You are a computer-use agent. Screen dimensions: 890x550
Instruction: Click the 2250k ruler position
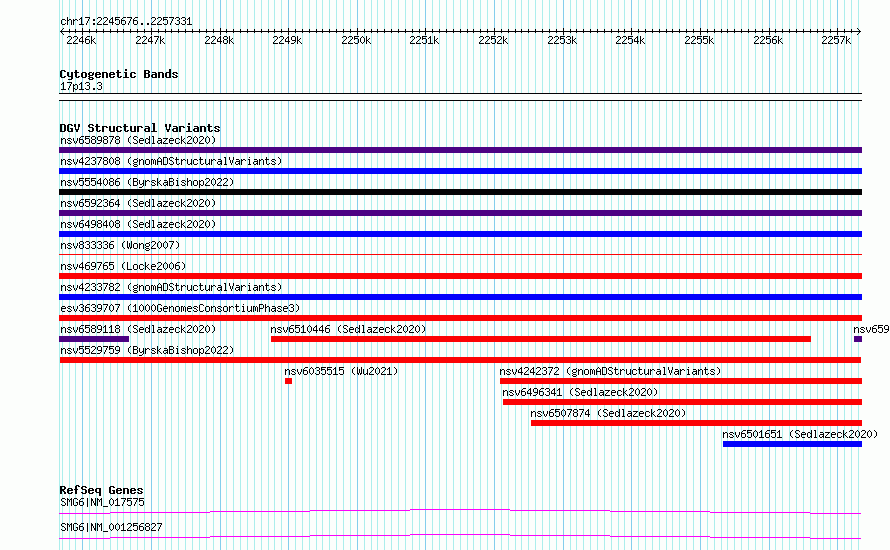356,40
